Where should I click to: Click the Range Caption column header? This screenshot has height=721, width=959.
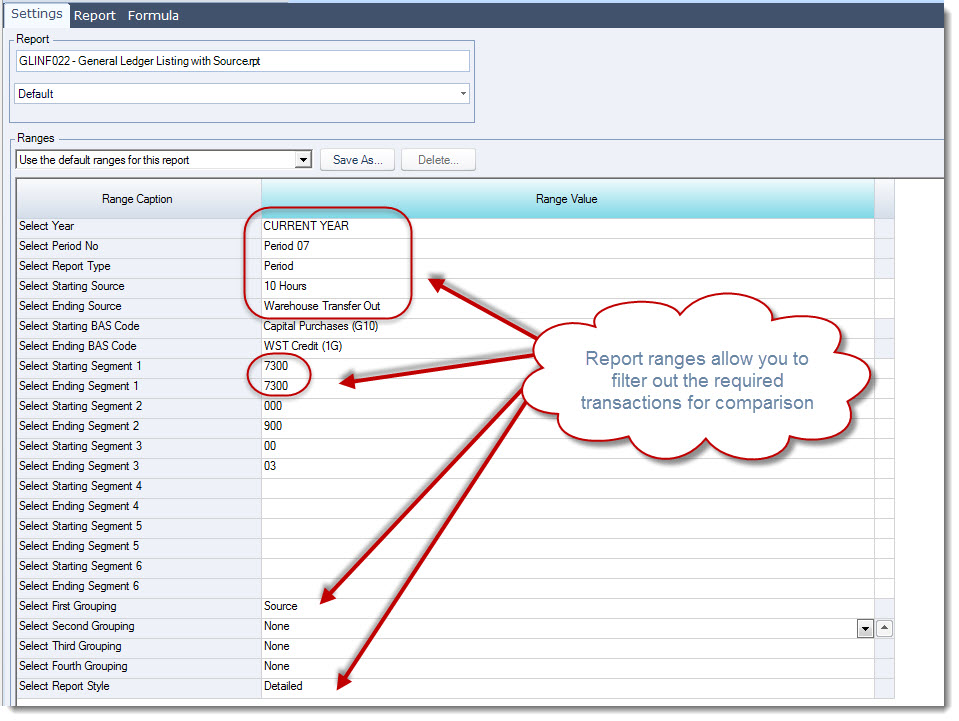[139, 199]
